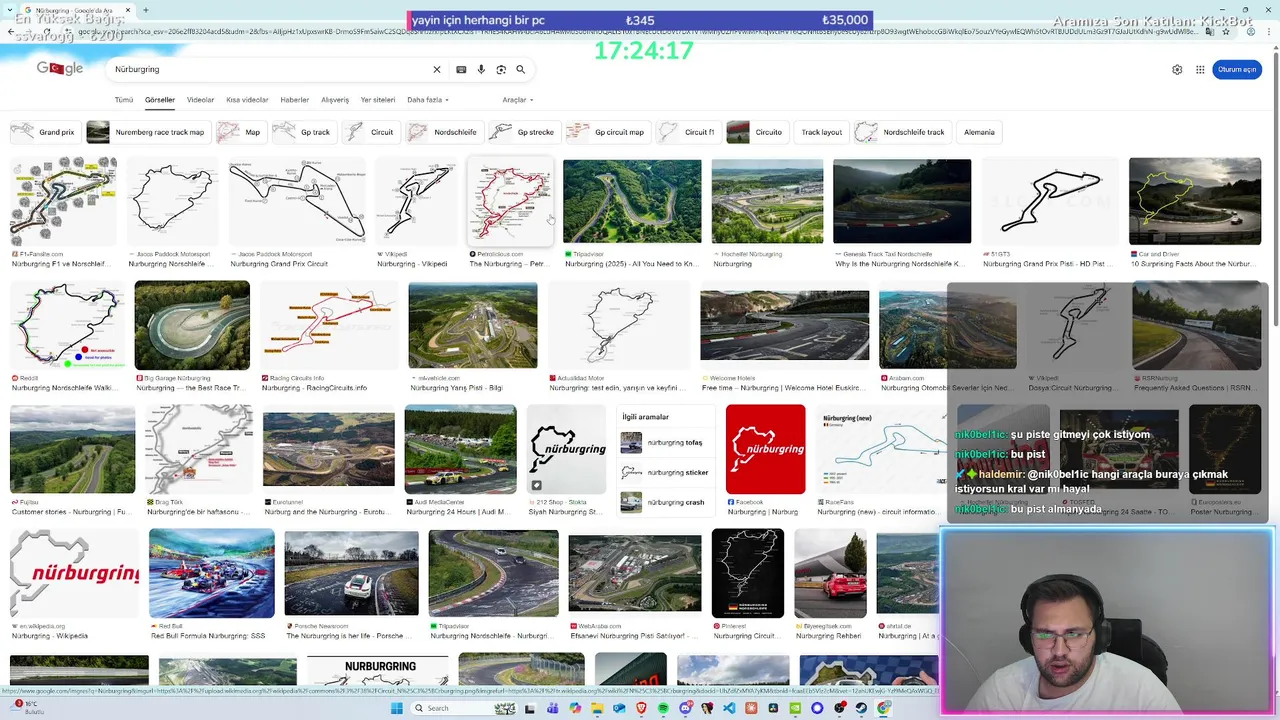Switch to the Videolar tab

coord(201,100)
